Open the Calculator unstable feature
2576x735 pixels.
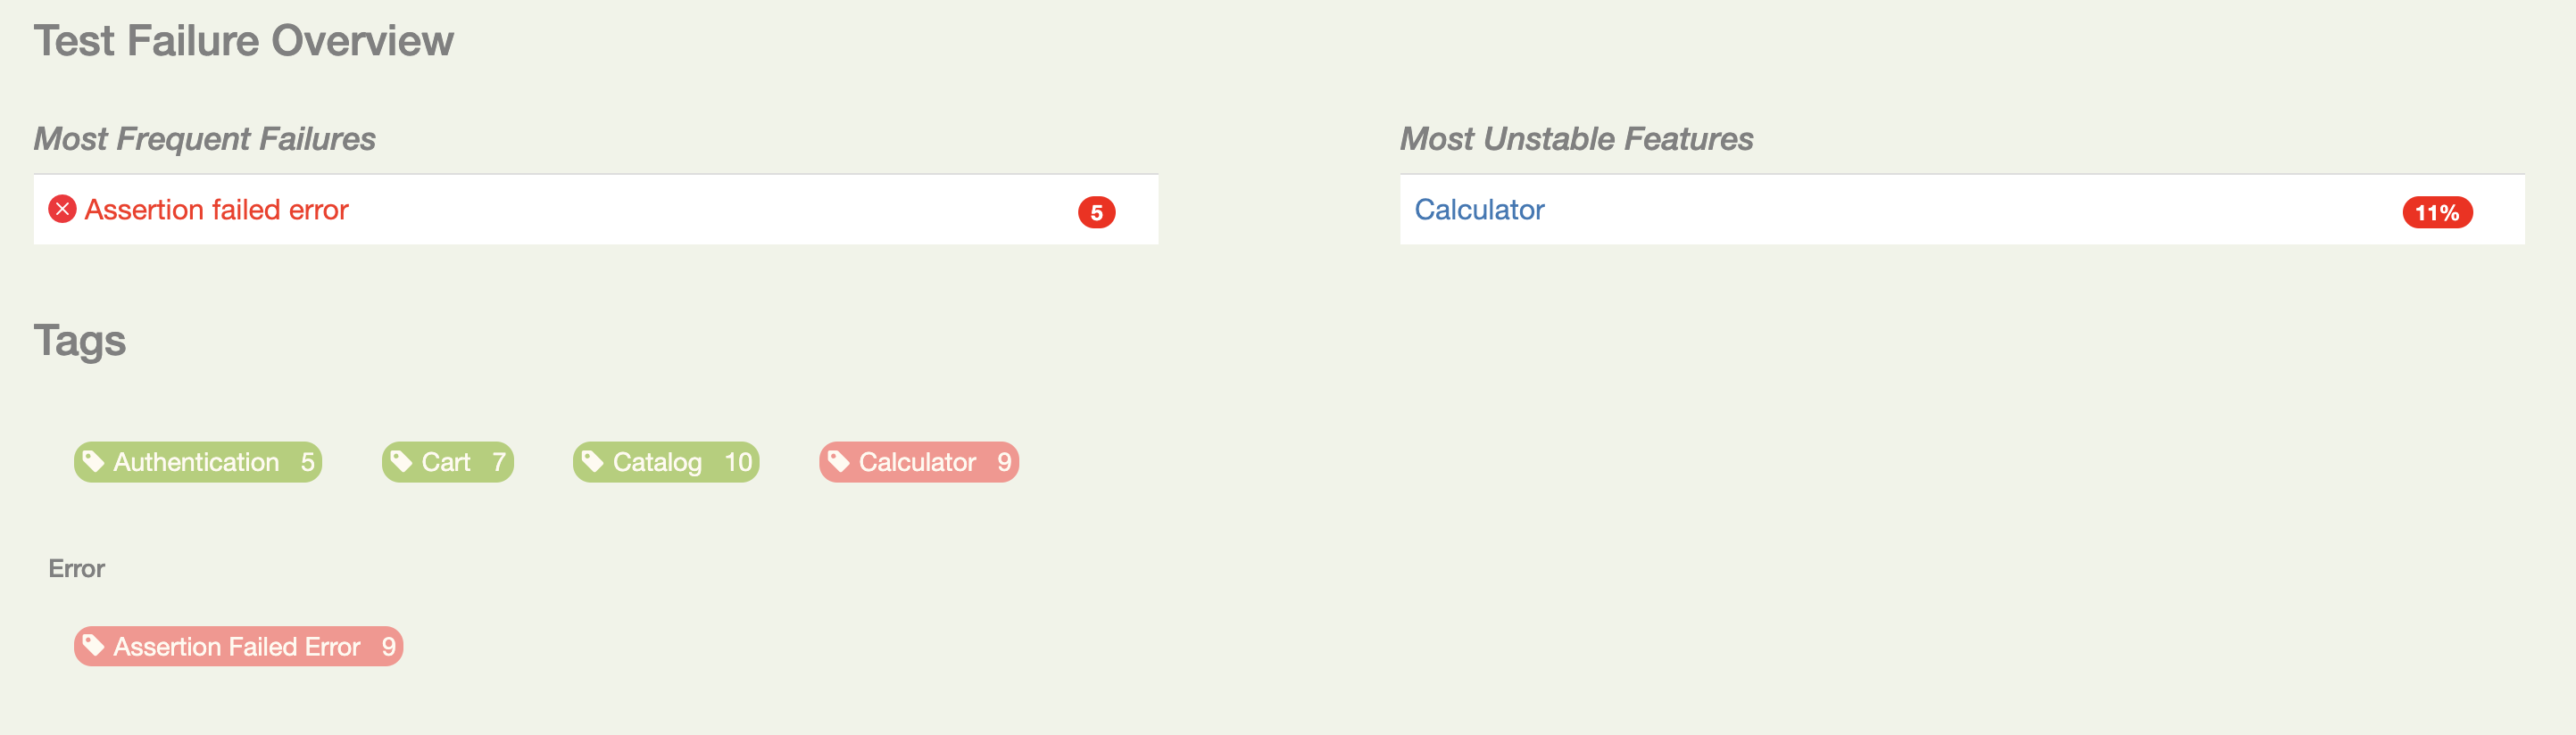(1479, 209)
